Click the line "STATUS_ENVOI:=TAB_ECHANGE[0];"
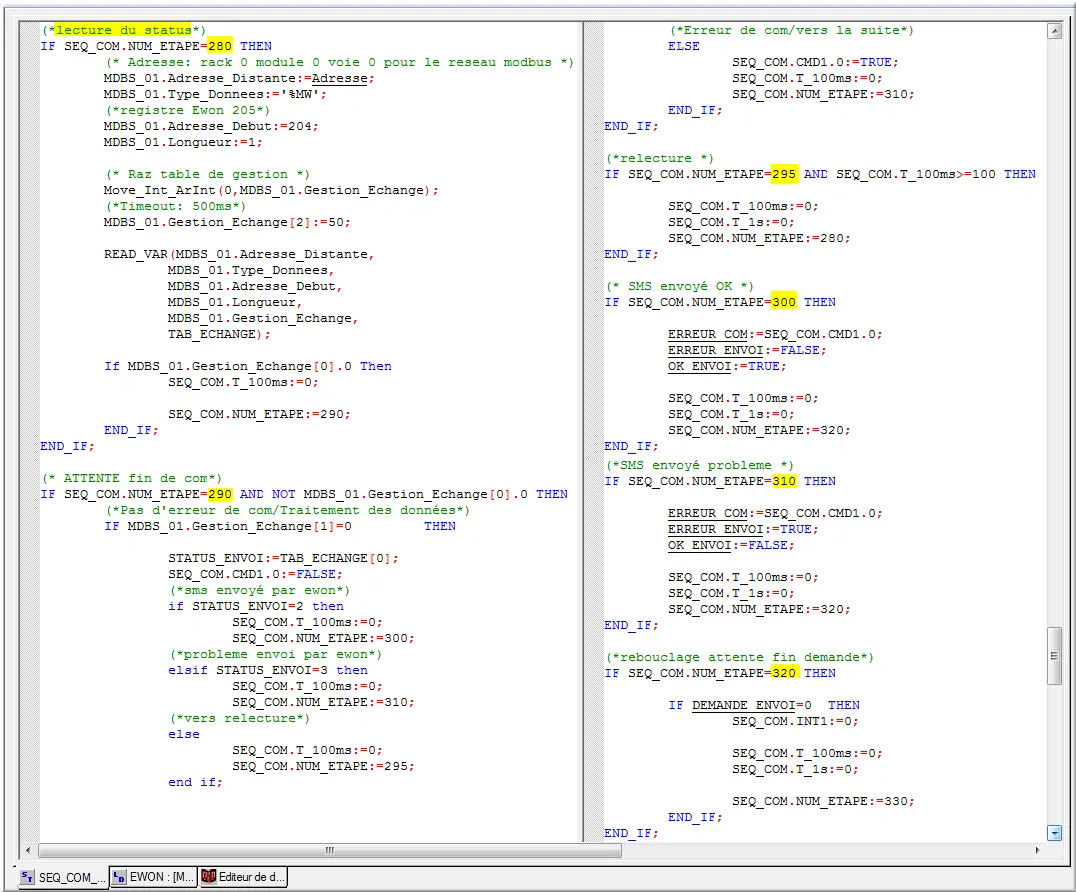Image resolution: width=1076 pixels, height=892 pixels. tap(283, 559)
